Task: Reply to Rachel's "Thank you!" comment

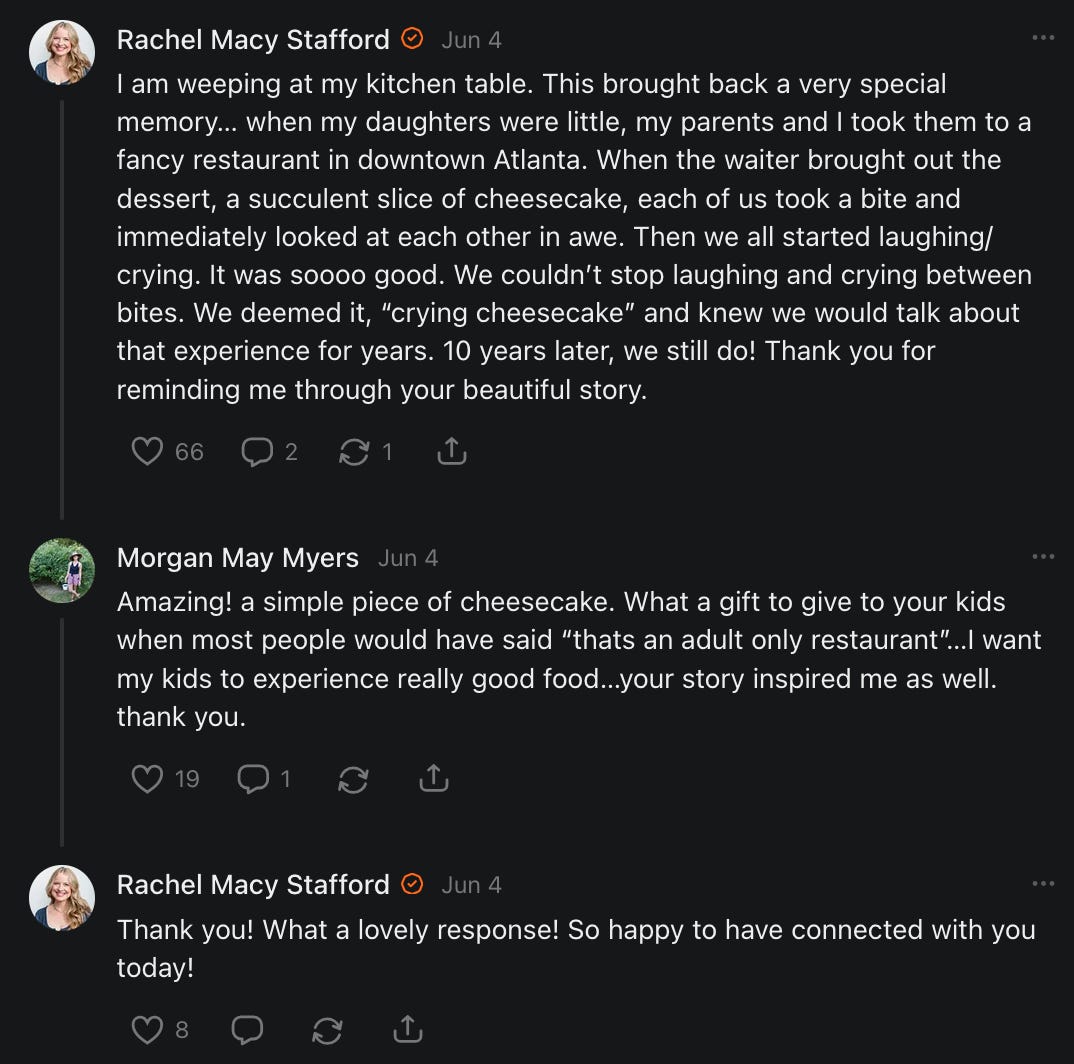Action: (x=247, y=1029)
